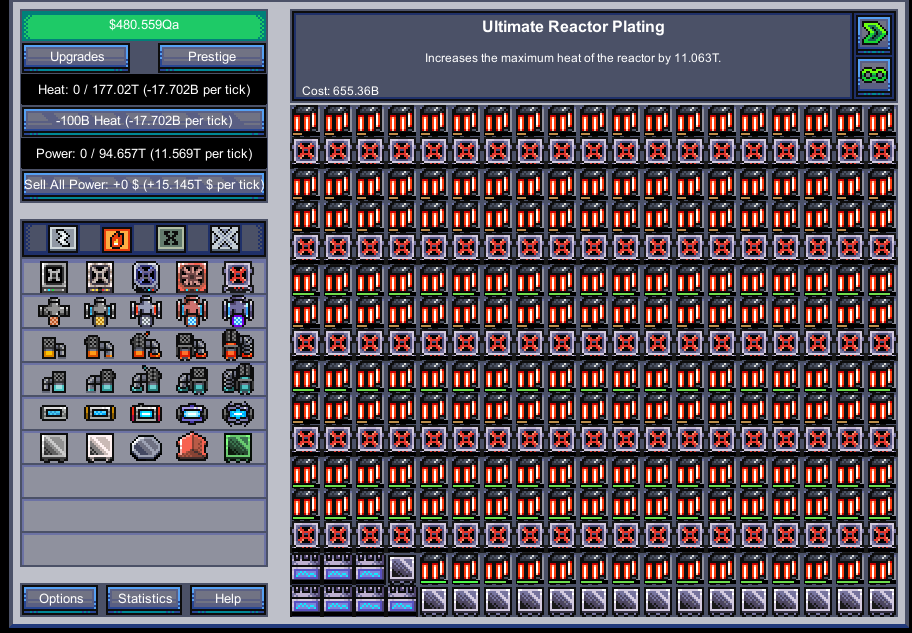Select the red-bodied heat exchanger part
Screen dimensions: 912x633
191,311
